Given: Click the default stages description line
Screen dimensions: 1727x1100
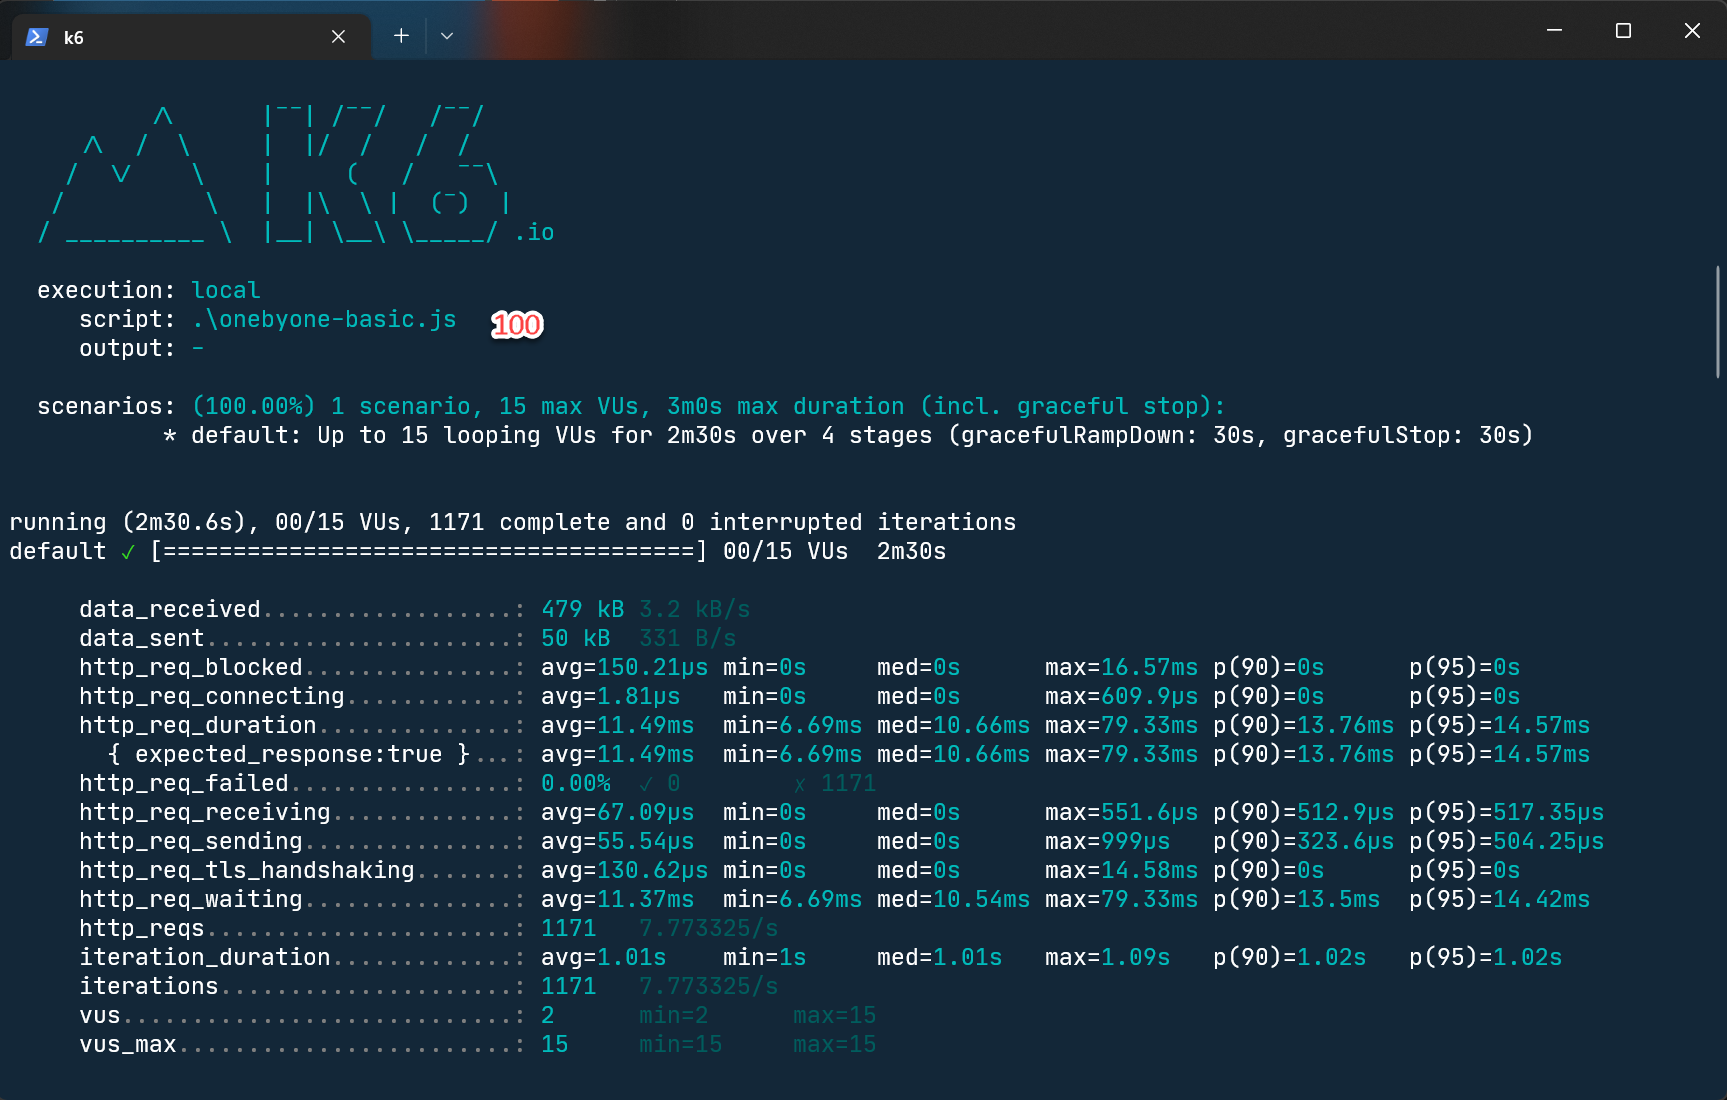Looking at the screenshot, I should pos(848,435).
